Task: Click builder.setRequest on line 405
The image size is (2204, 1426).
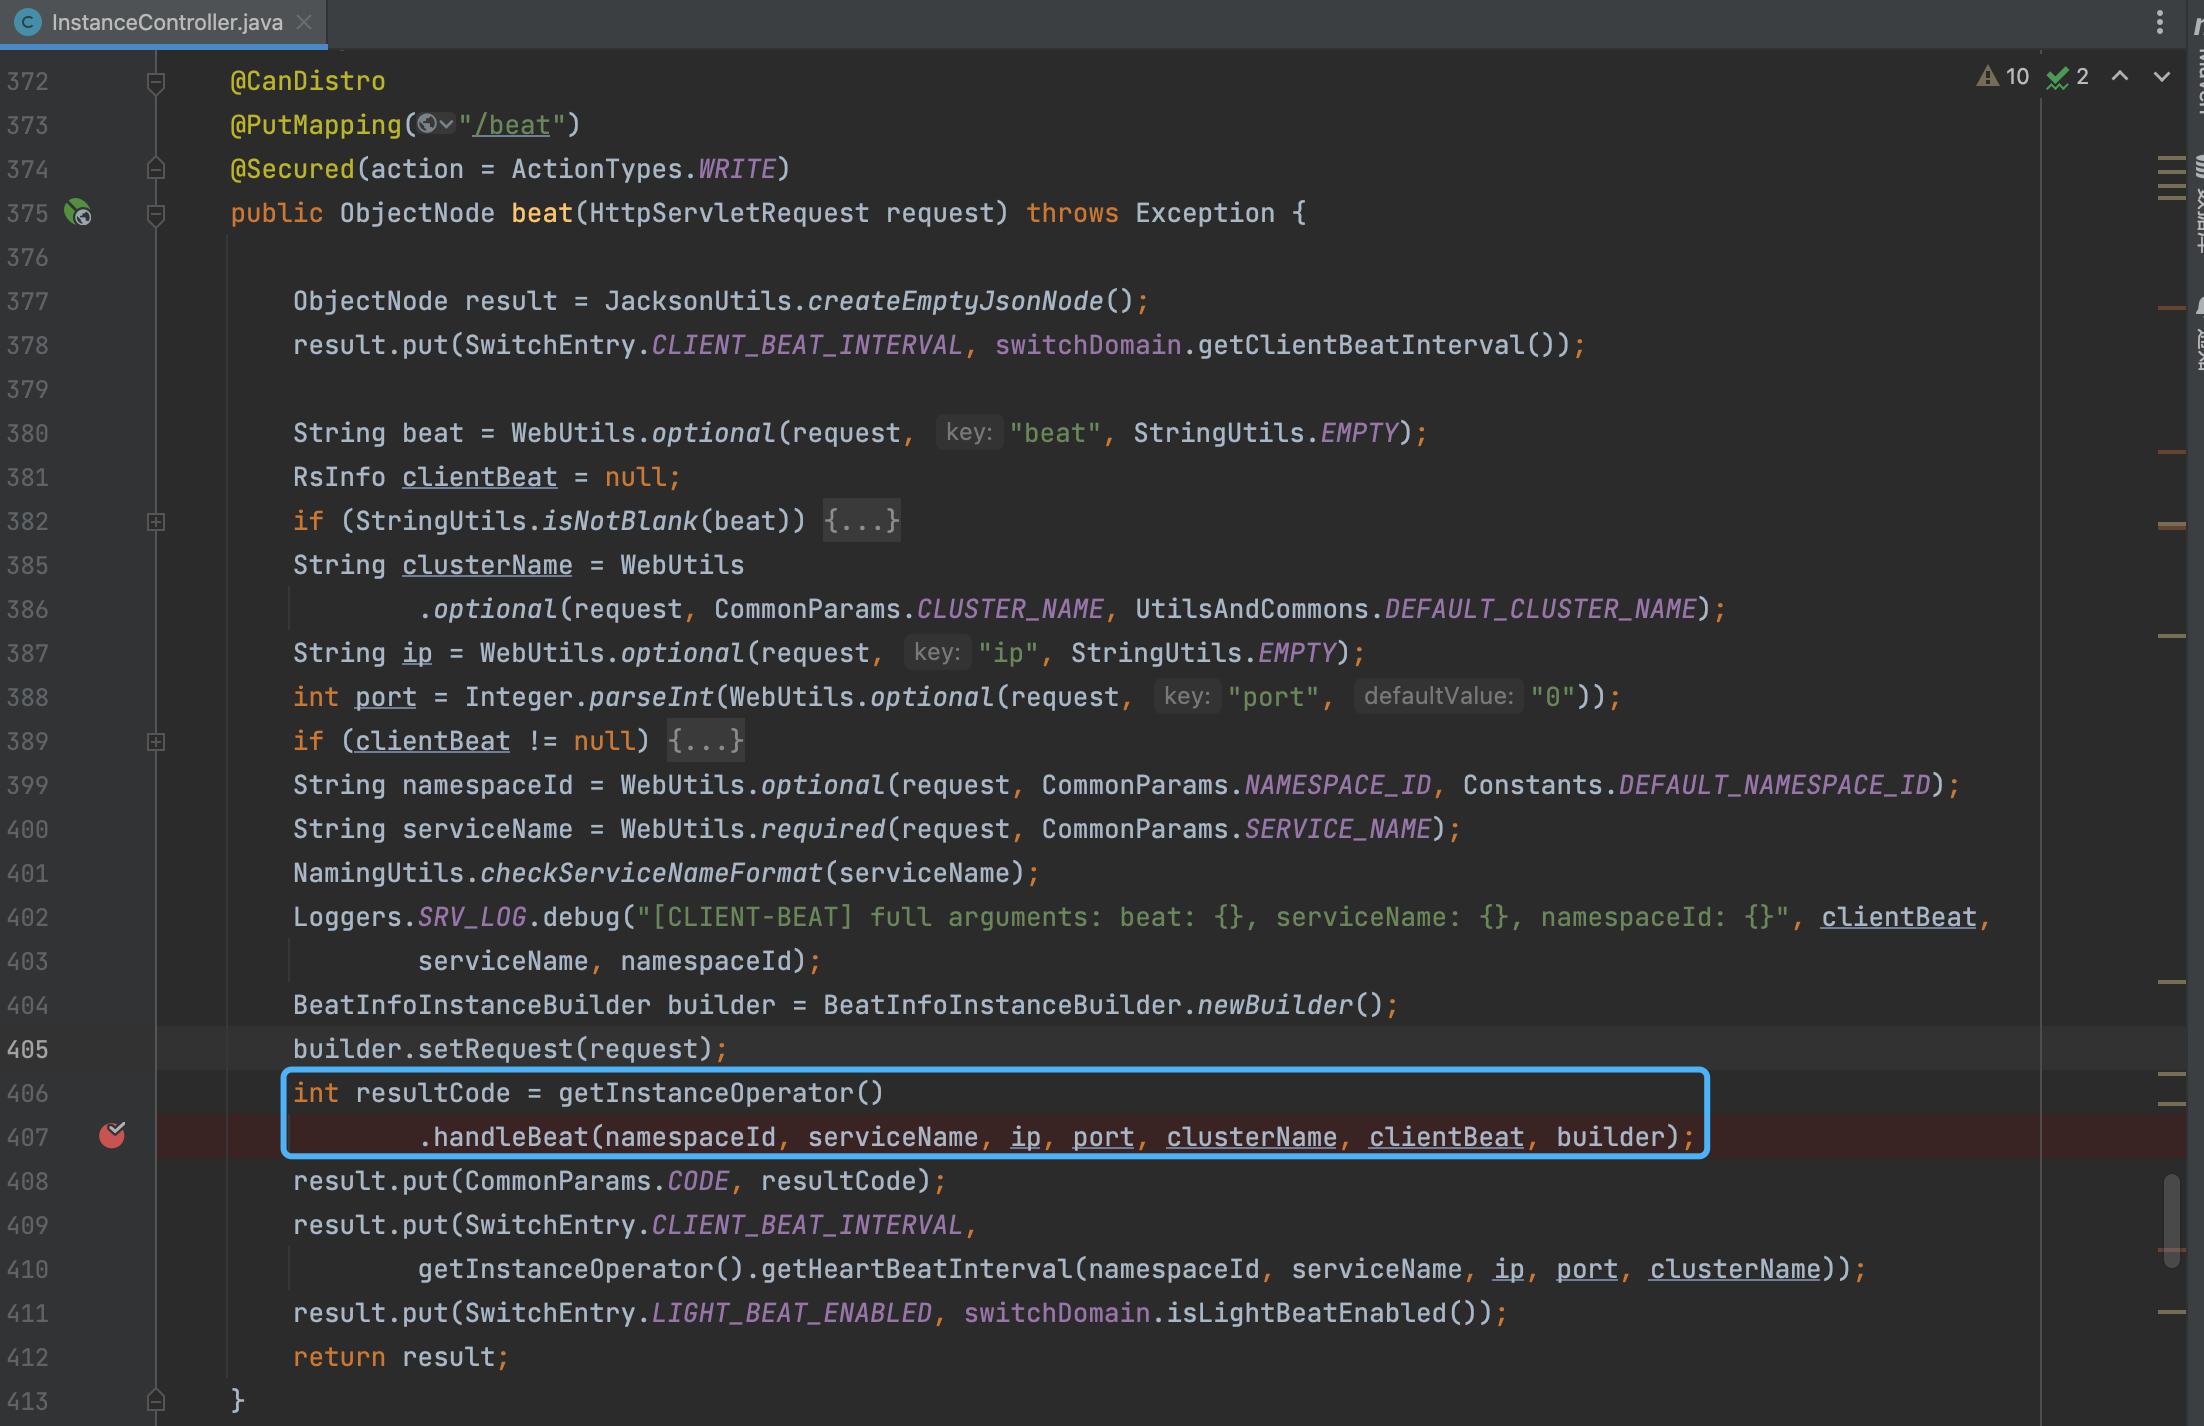Action: tap(432, 1049)
